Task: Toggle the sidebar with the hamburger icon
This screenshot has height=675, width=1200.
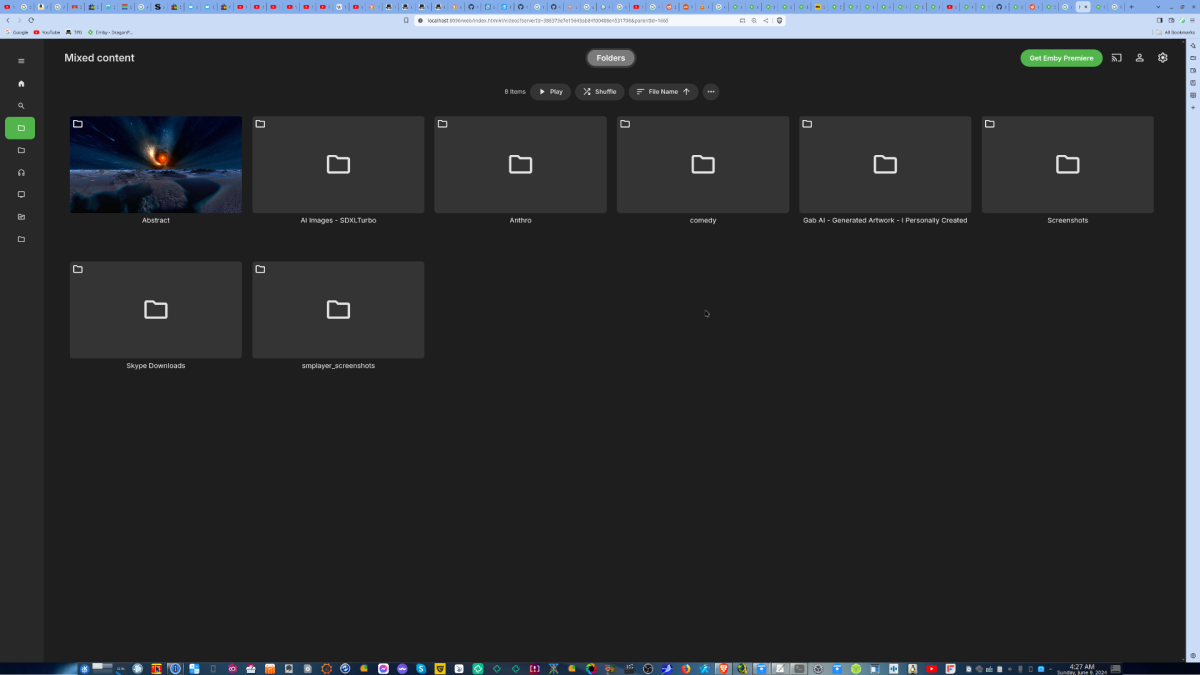Action: coord(20,61)
